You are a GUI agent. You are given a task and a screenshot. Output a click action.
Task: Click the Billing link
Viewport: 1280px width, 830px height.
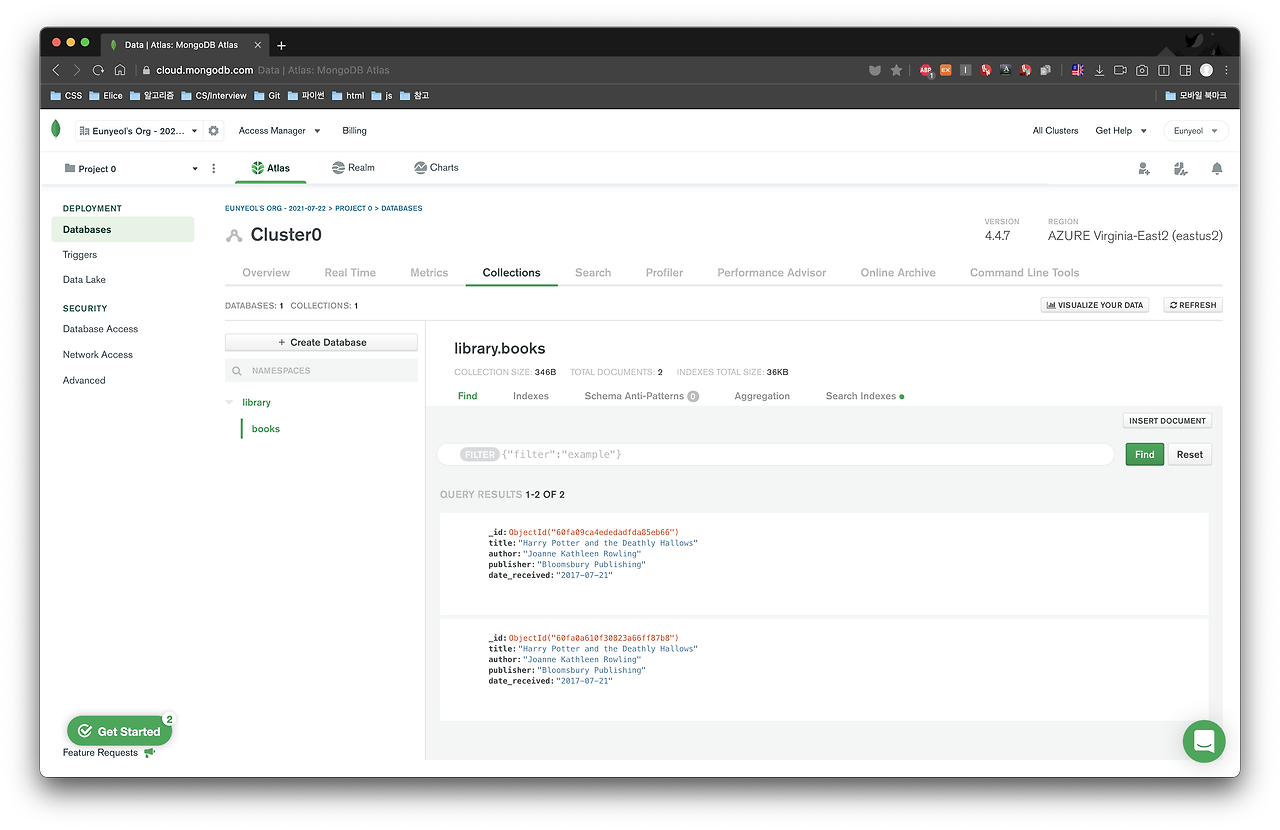pos(354,131)
